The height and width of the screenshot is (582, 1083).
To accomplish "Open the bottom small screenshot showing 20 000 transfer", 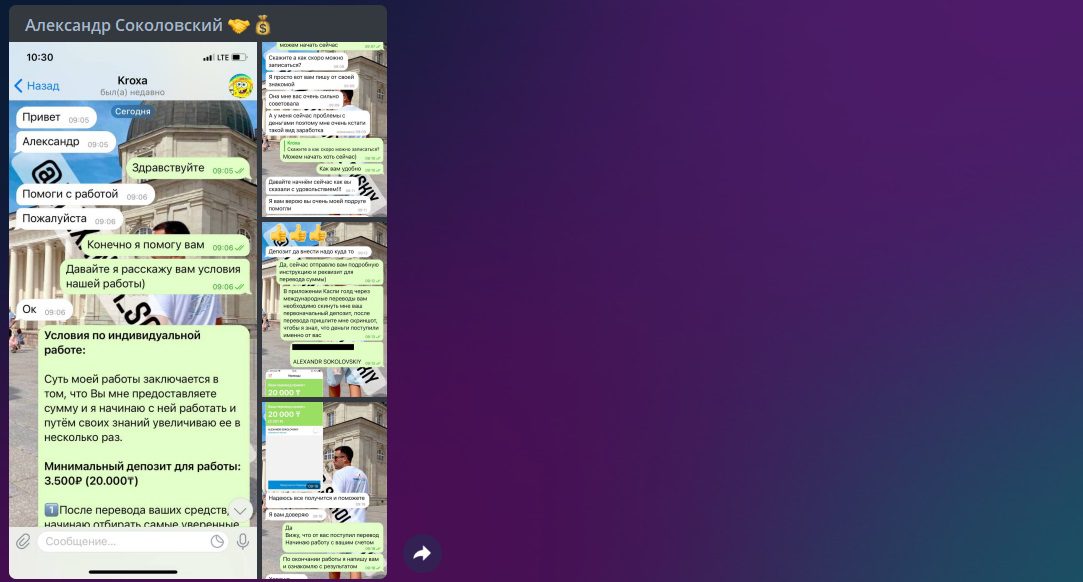I will [x=324, y=490].
